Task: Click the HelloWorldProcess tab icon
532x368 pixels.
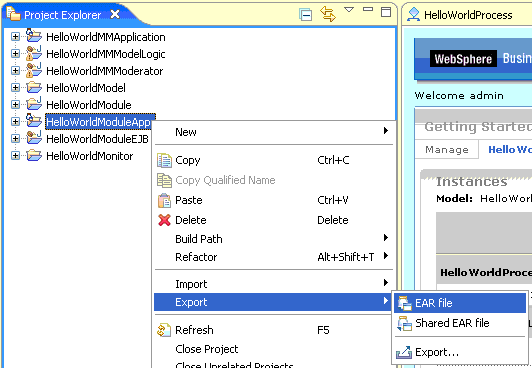Action: [413, 15]
